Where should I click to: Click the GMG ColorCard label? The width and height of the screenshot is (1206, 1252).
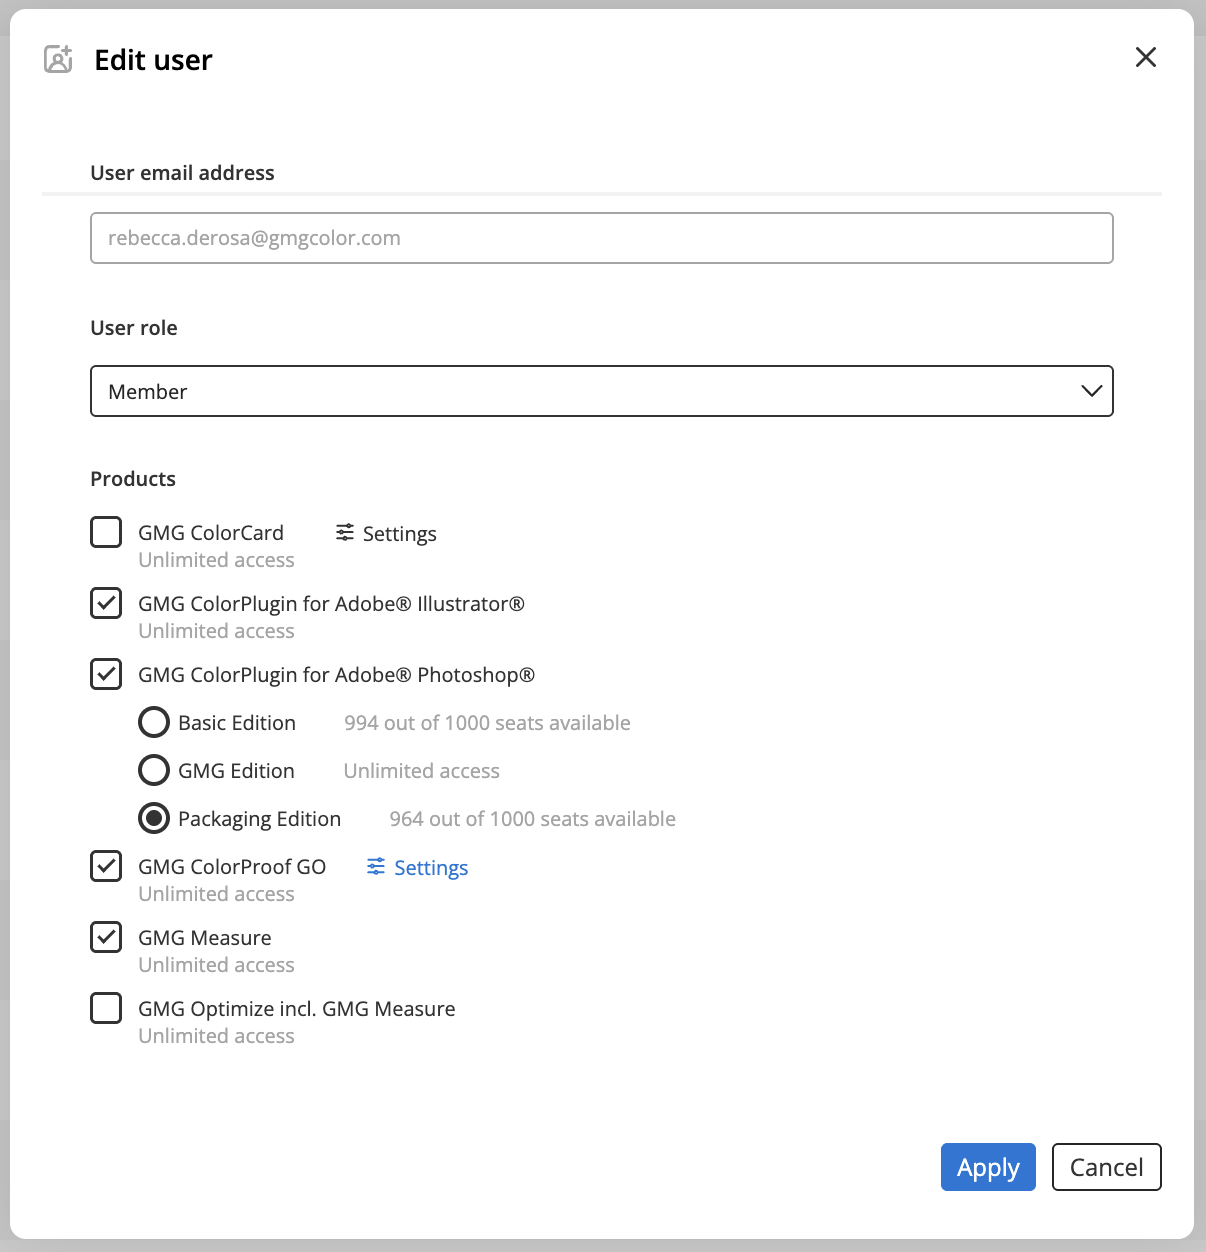coord(211,533)
